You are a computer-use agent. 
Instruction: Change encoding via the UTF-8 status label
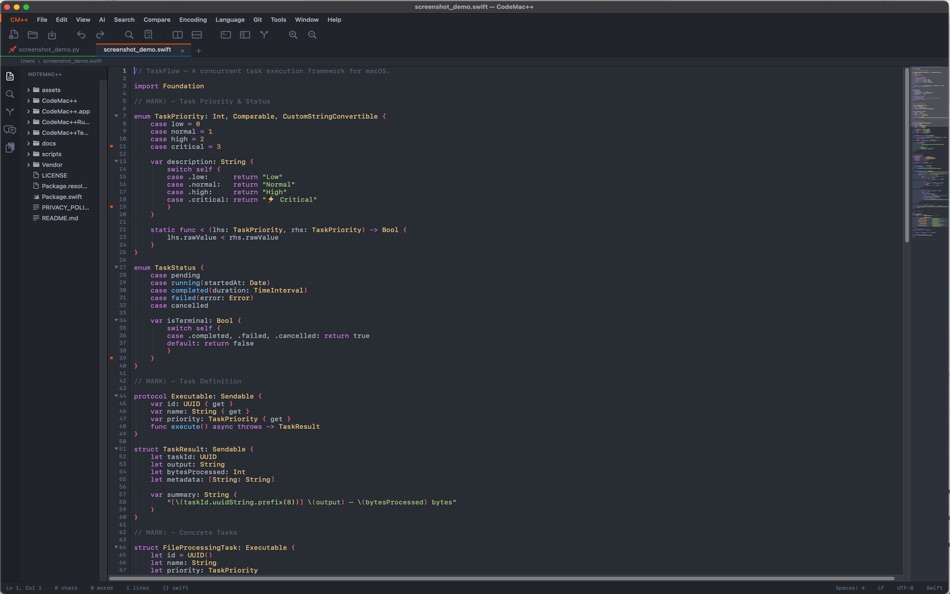pos(905,588)
